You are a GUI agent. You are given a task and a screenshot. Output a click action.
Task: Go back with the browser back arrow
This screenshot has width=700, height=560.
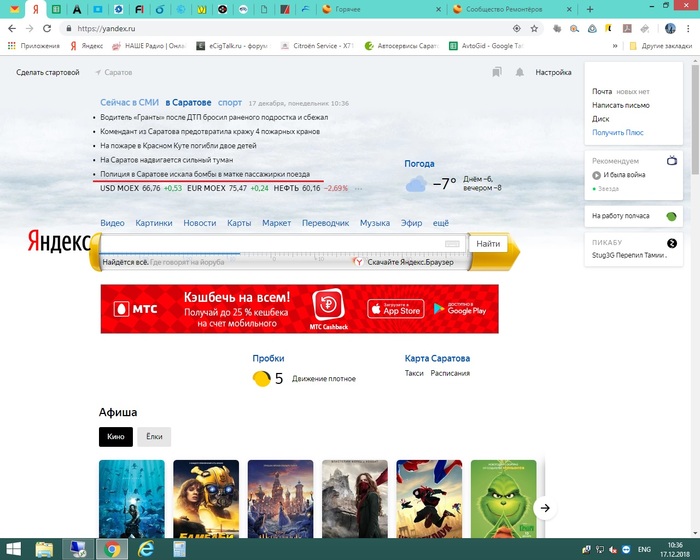(x=12, y=29)
